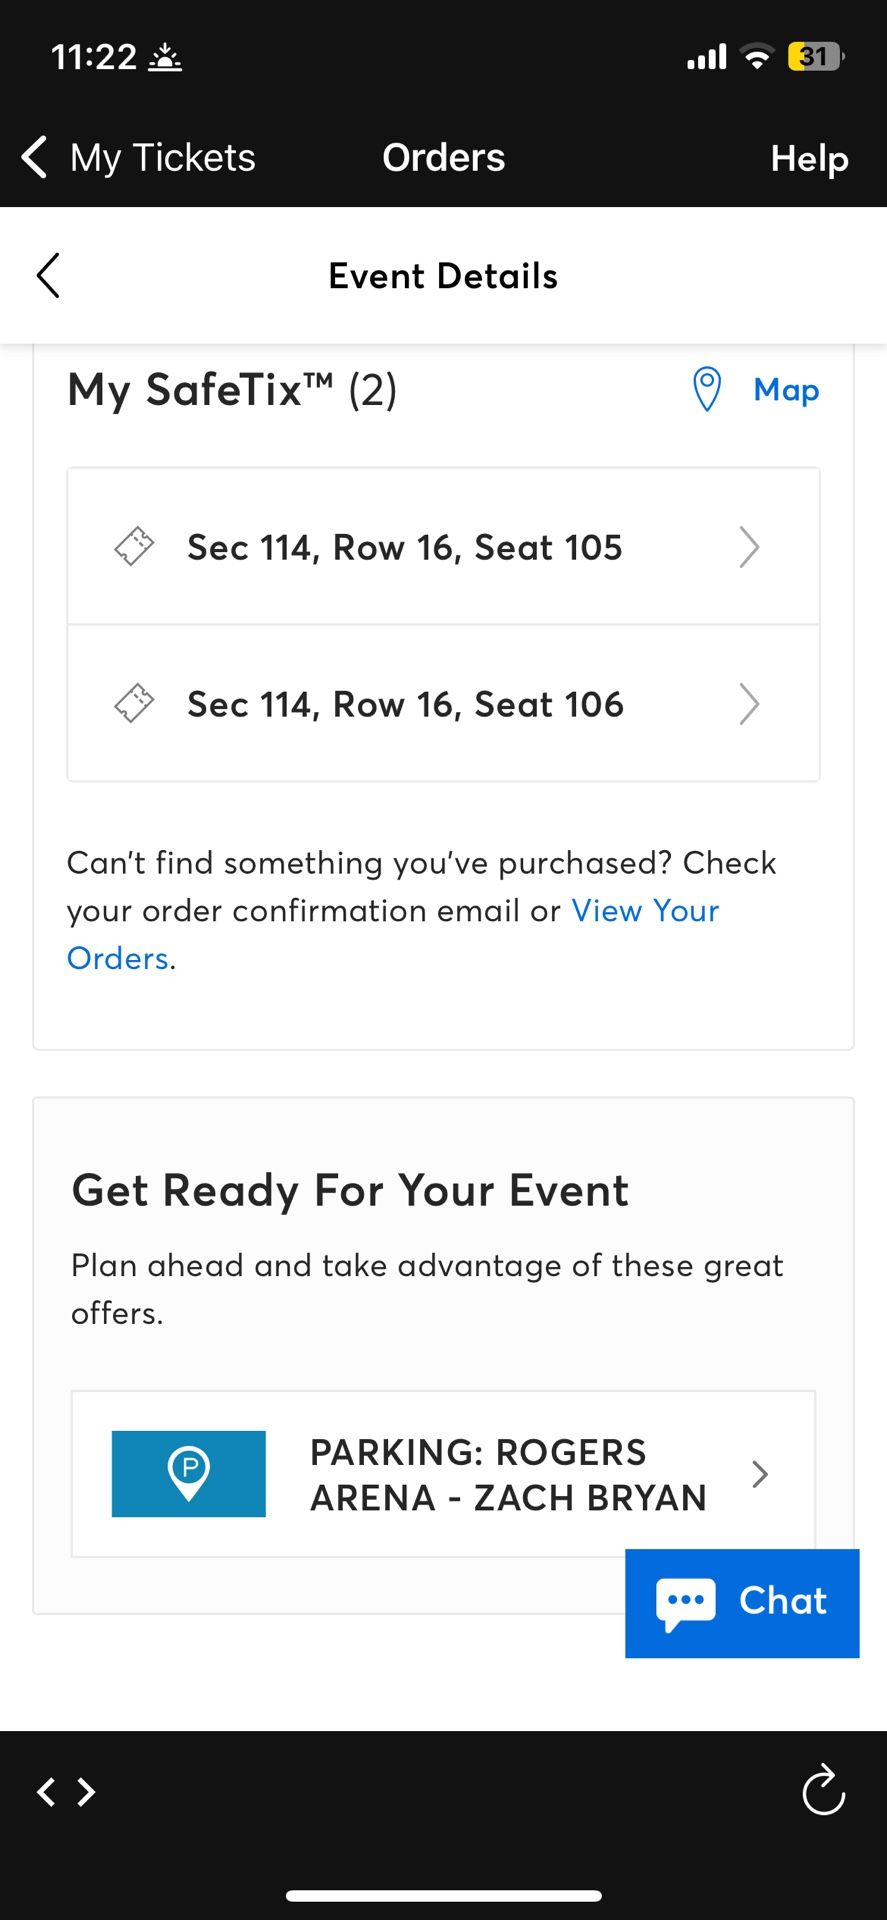This screenshot has width=887, height=1920.
Task: Open the Chat support button
Action: pyautogui.click(x=742, y=1603)
